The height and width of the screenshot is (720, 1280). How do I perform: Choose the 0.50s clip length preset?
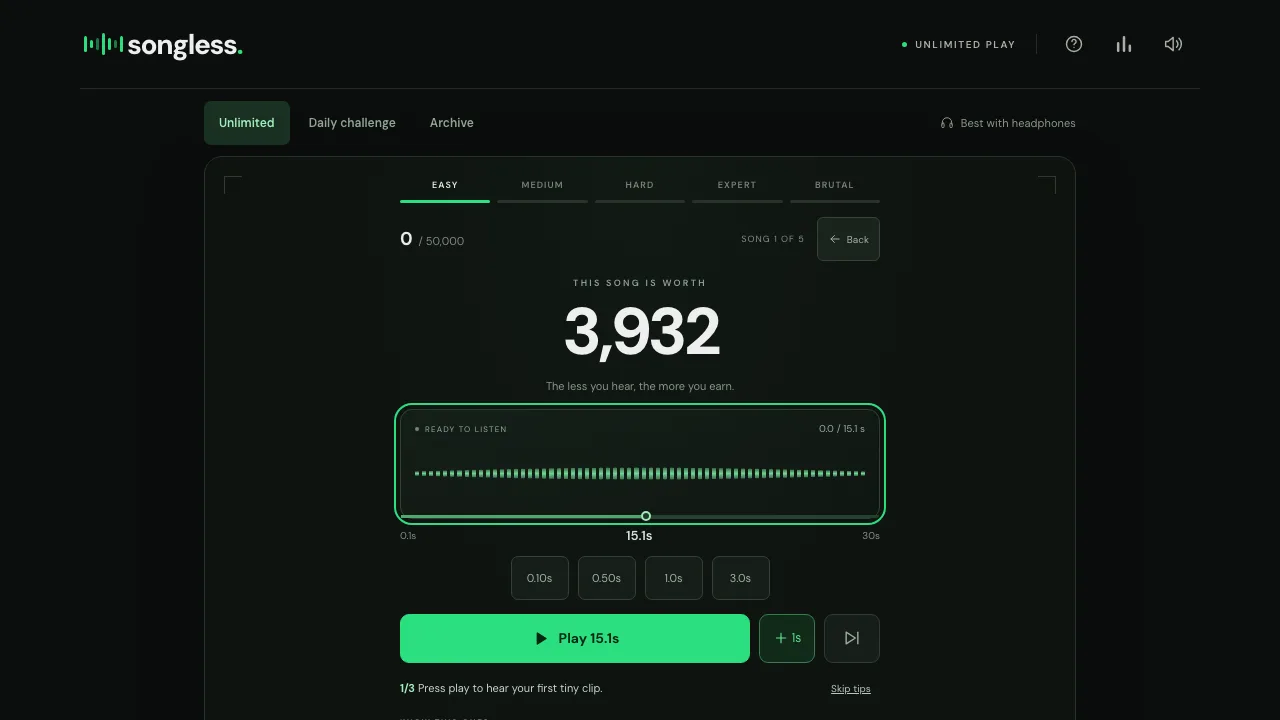click(607, 578)
